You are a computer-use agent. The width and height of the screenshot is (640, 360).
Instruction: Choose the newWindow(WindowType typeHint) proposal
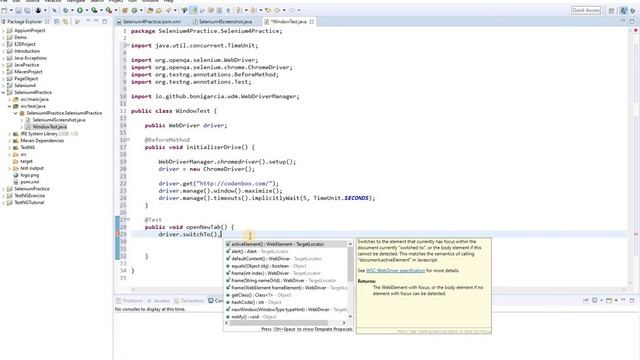point(286,310)
